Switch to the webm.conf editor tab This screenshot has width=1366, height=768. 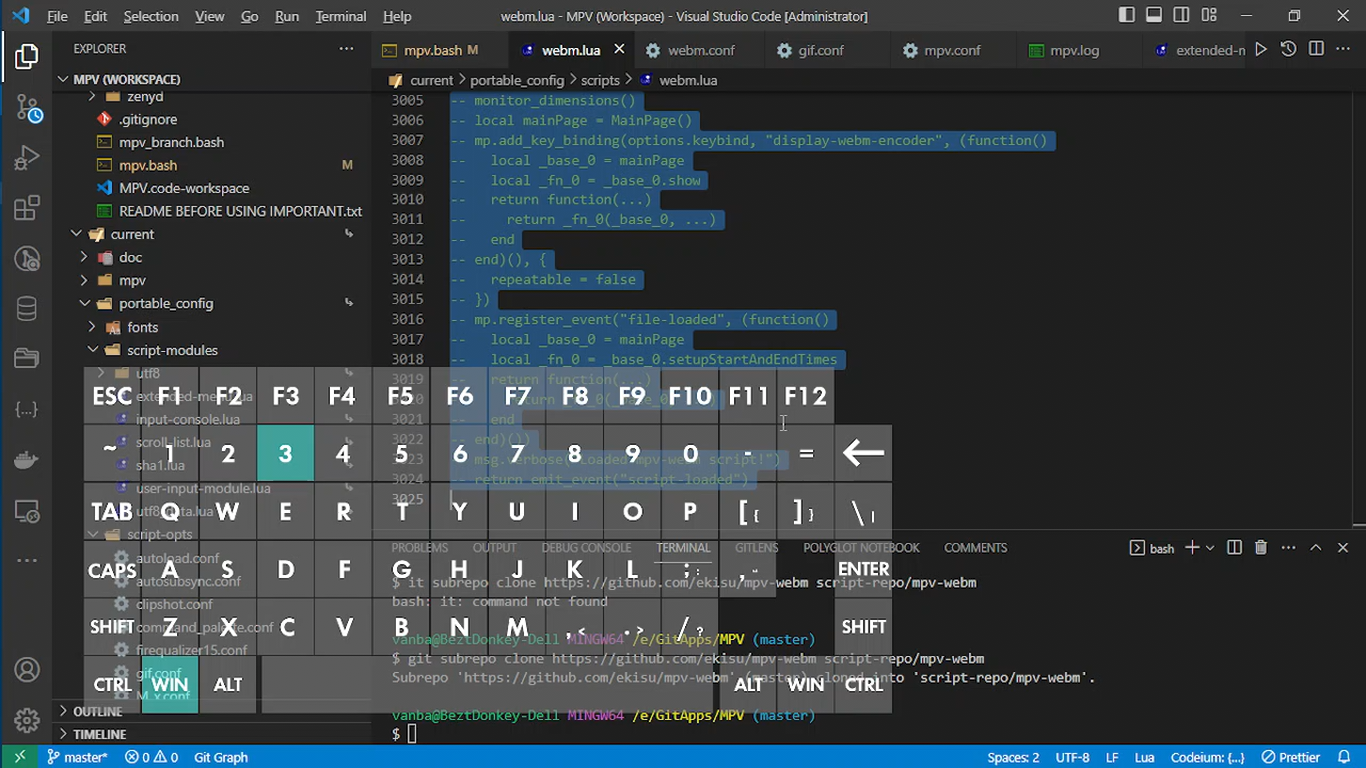(701, 50)
